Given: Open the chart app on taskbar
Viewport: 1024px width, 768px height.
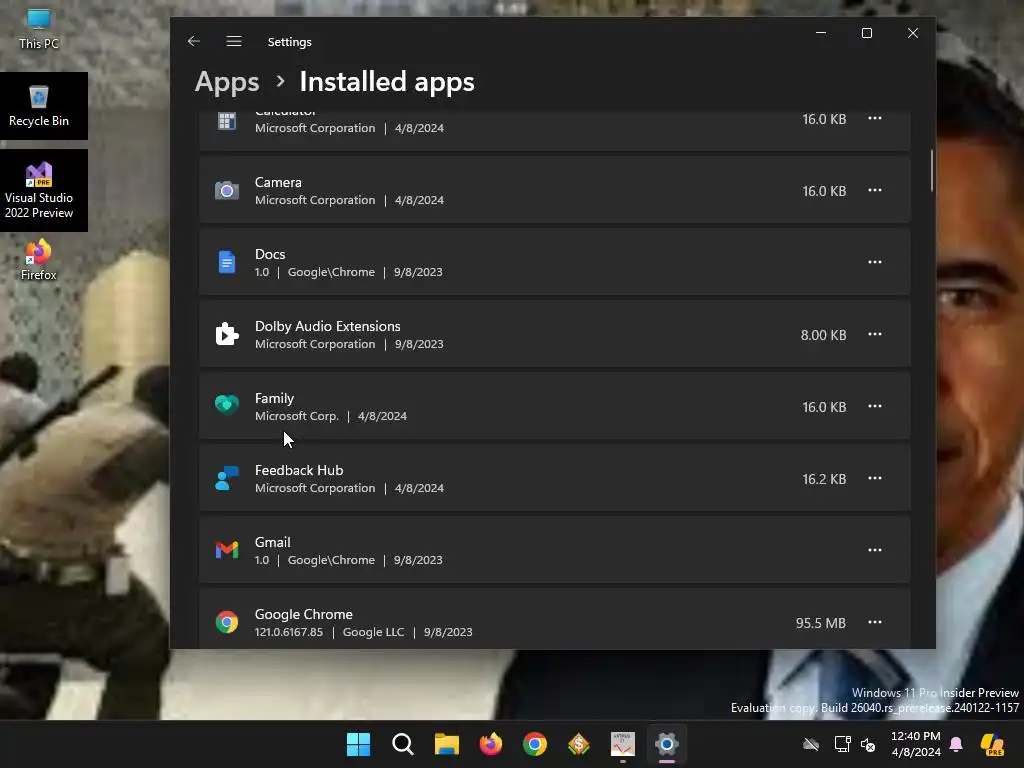Looking at the screenshot, I should point(622,744).
